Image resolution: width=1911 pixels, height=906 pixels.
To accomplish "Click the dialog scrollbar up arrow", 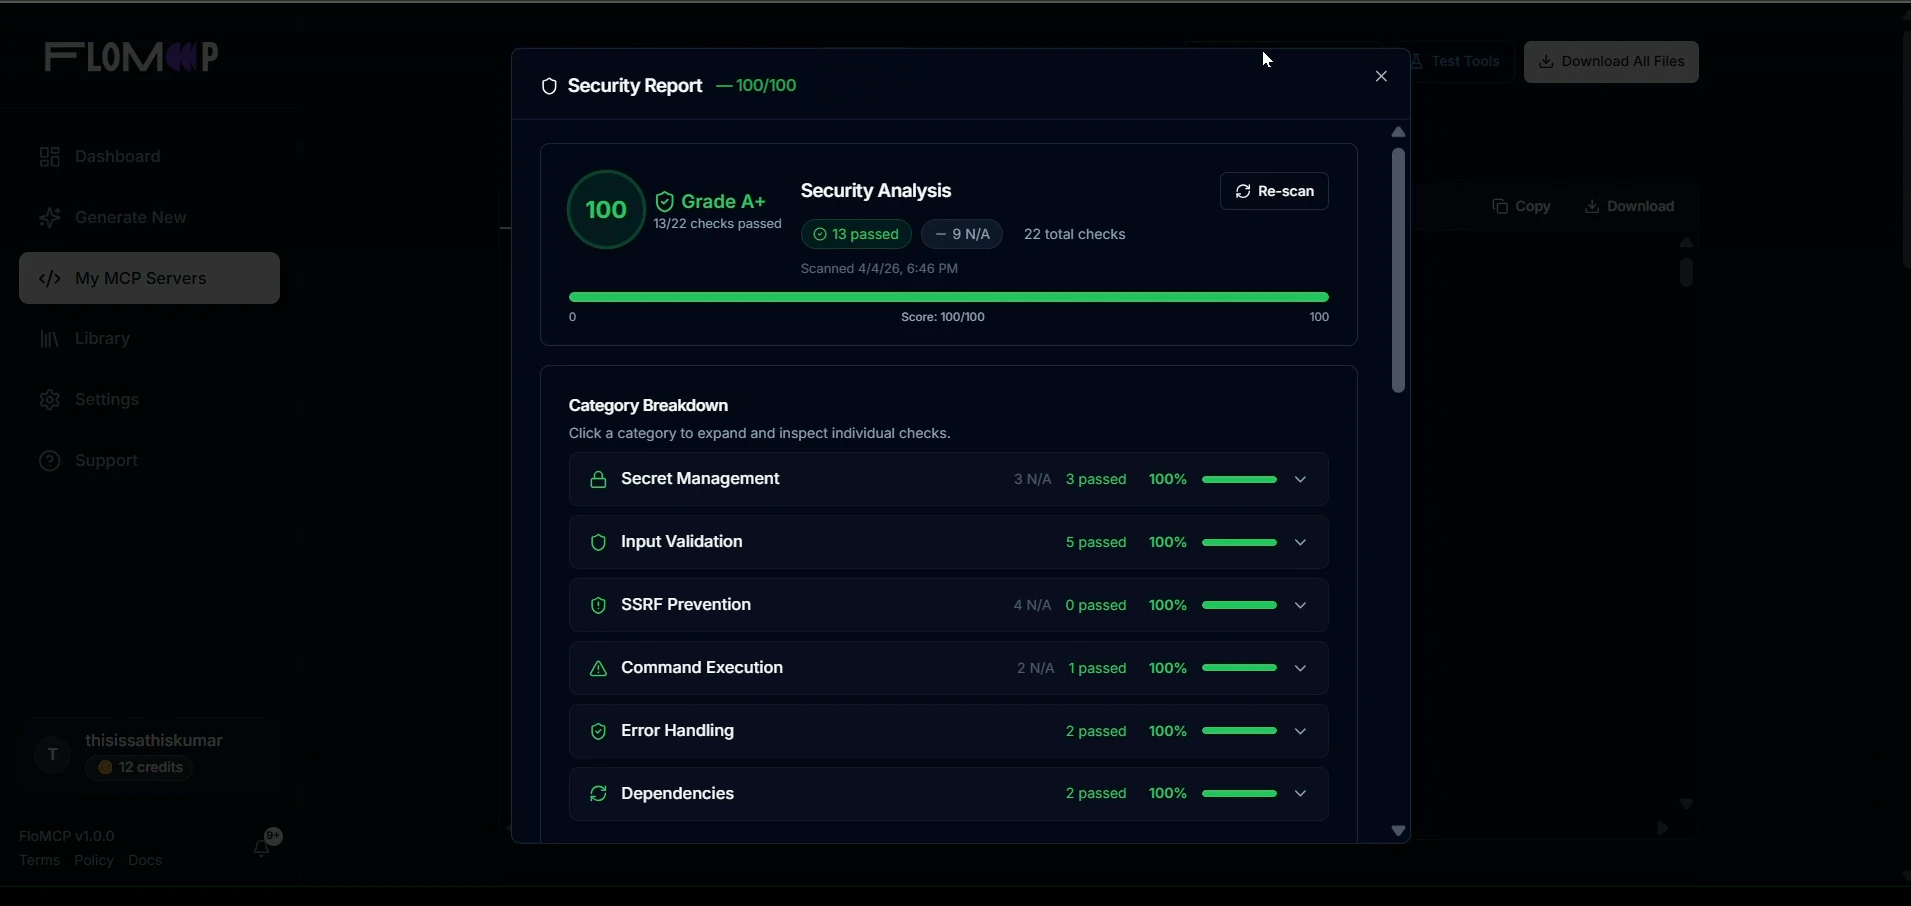I will pos(1398,132).
